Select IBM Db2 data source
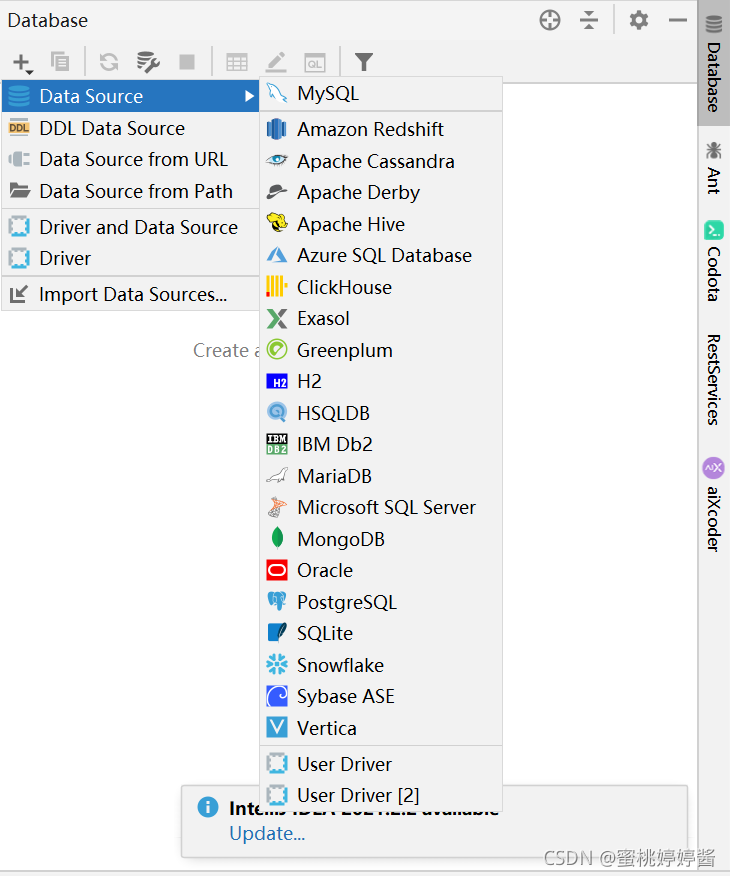The width and height of the screenshot is (730, 876). coord(381,444)
